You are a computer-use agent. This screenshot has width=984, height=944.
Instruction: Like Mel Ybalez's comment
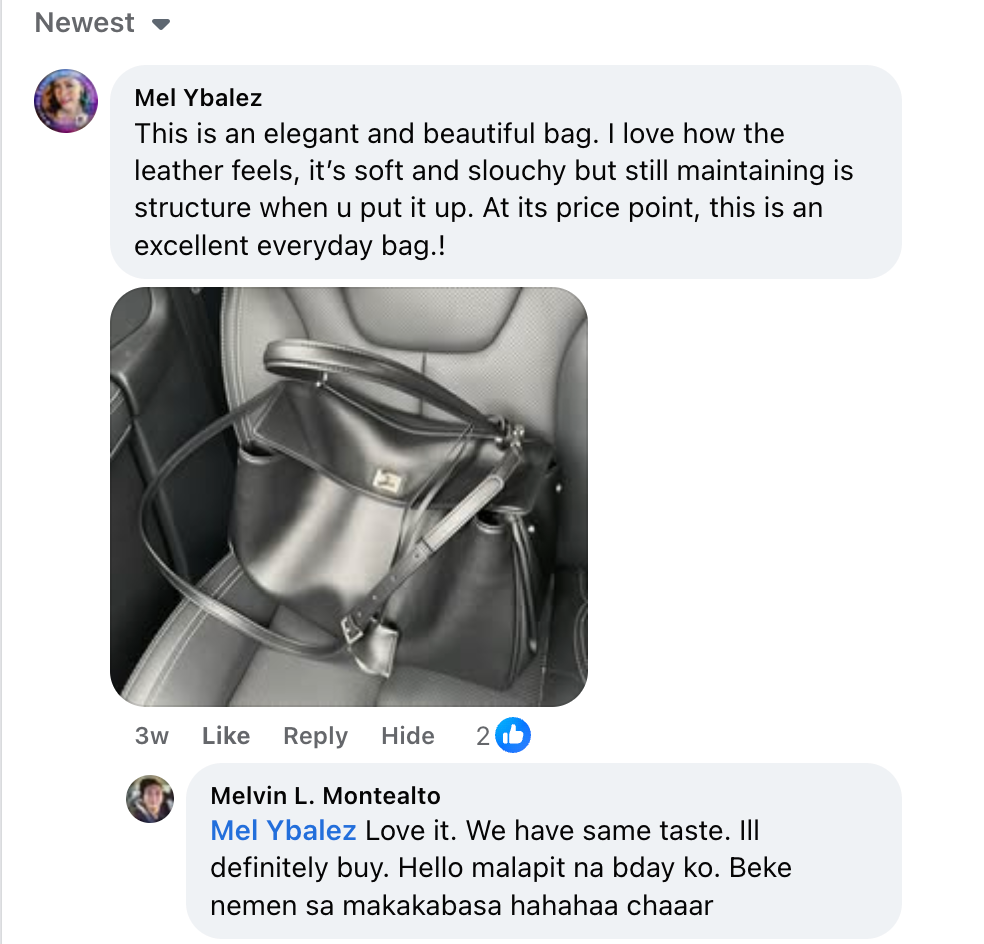[x=225, y=736]
